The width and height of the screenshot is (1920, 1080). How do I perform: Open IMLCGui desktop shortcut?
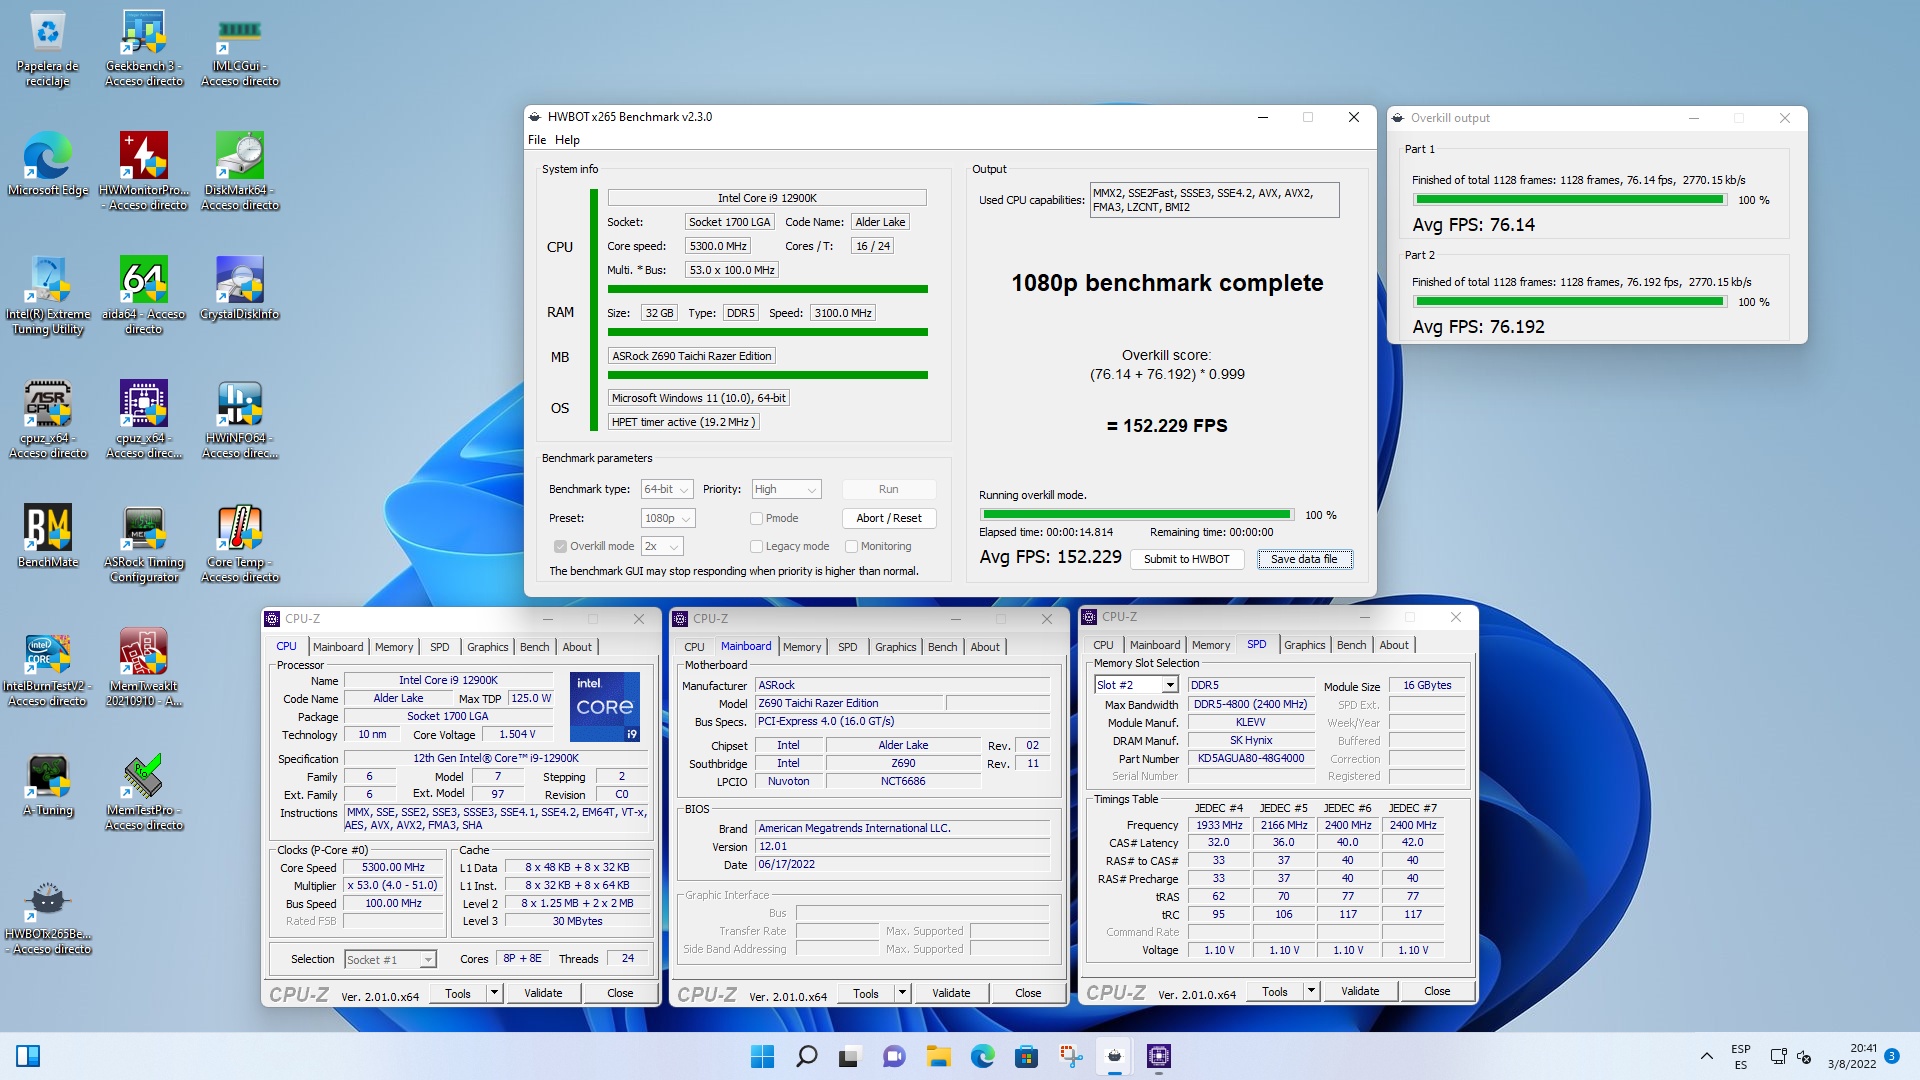(240, 49)
